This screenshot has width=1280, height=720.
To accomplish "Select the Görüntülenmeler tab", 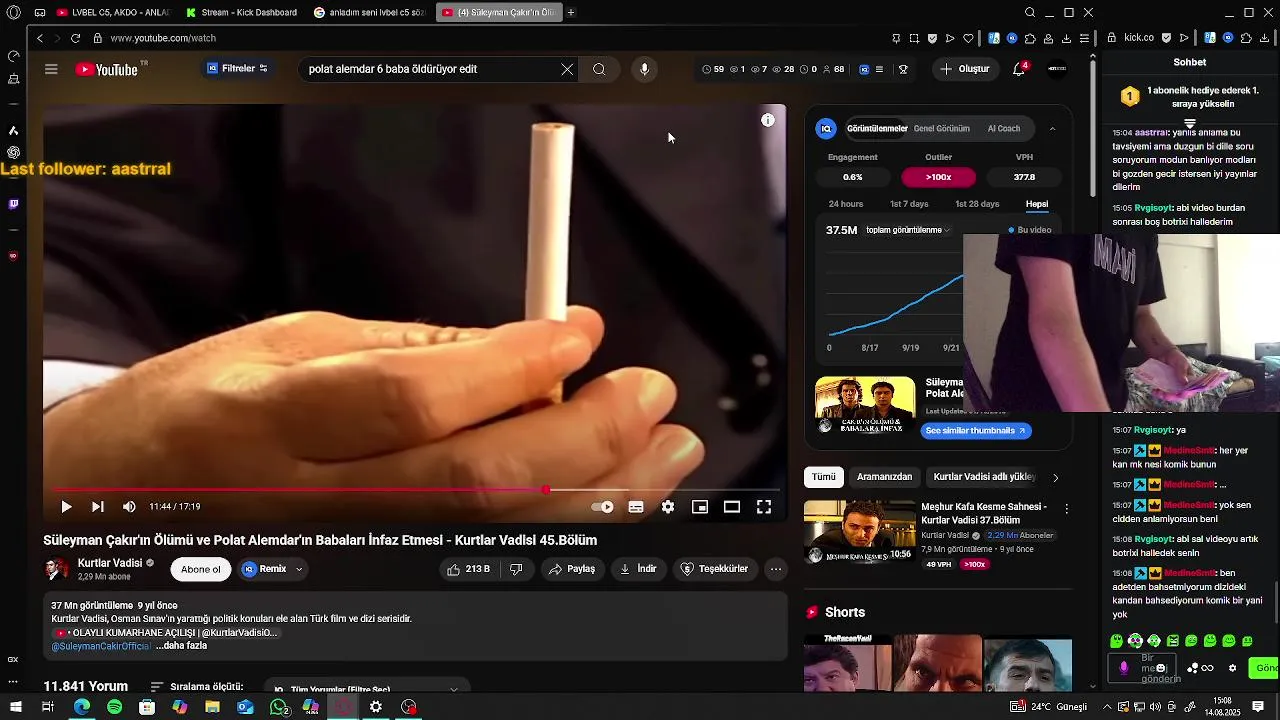I will pyautogui.click(x=877, y=129).
